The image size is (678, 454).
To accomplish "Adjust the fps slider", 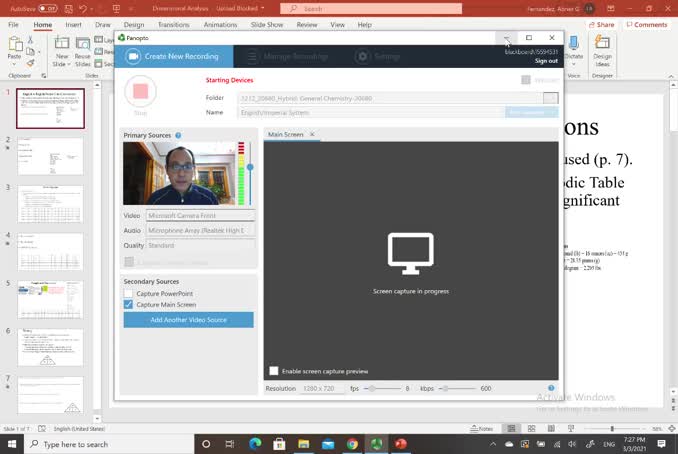I will pos(371,388).
